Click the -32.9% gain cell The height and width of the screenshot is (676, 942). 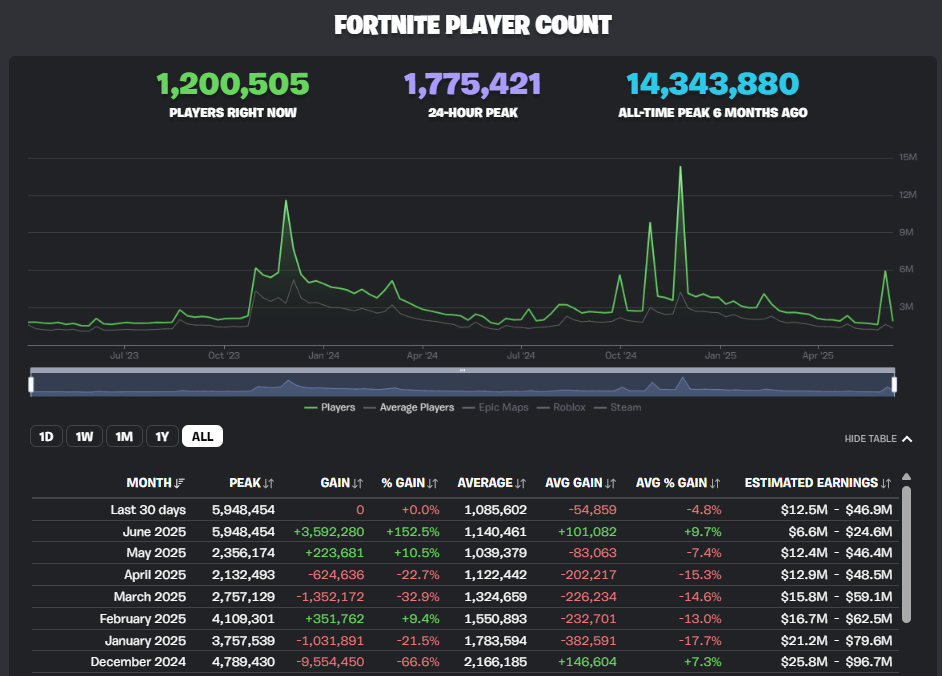(x=418, y=597)
